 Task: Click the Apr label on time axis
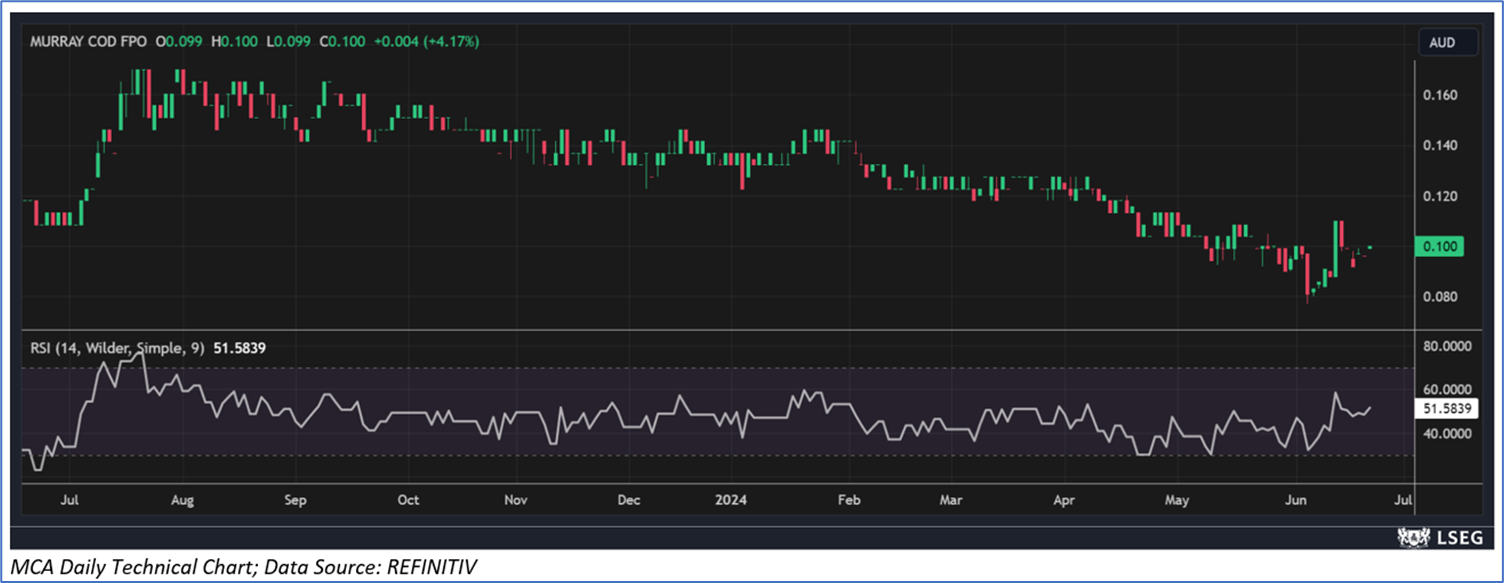(x=1066, y=499)
